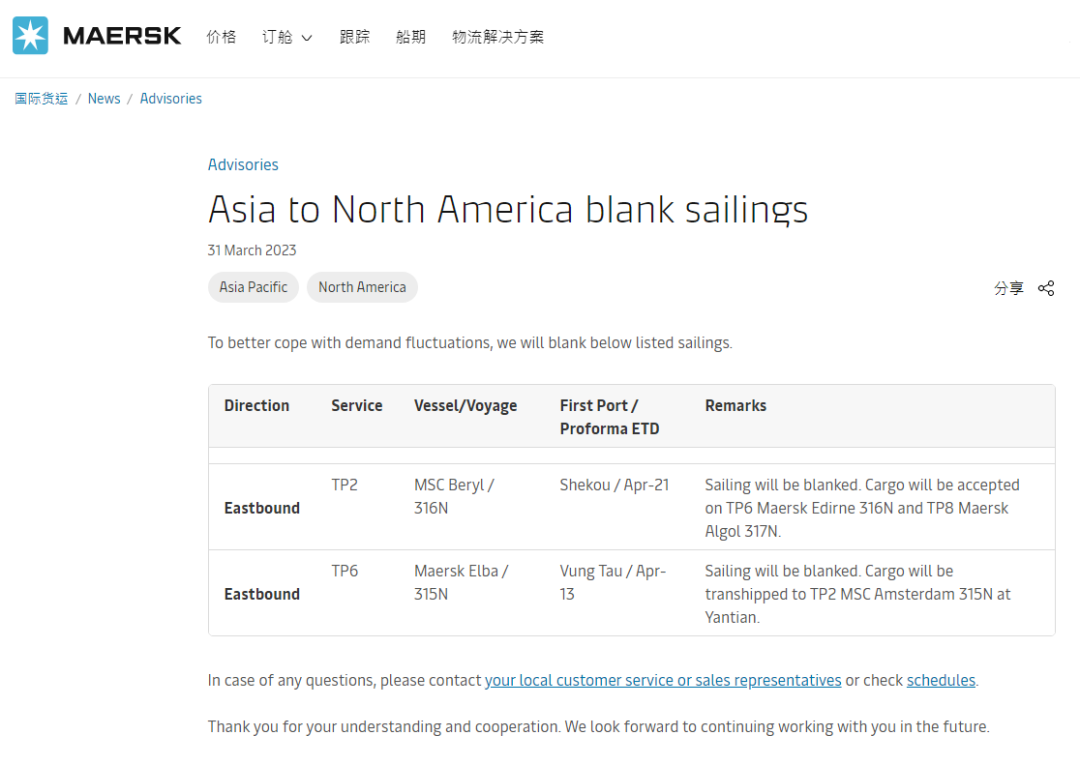
Task: Click the Direction column header
Action: 257,406
